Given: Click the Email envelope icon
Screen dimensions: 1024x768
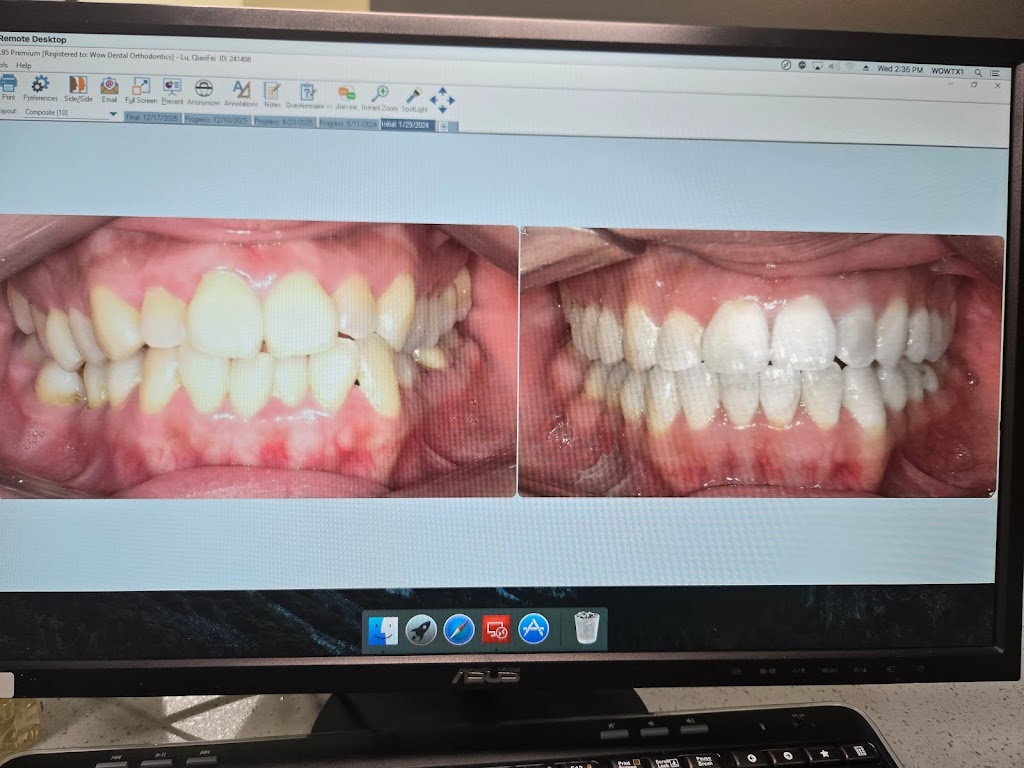Looking at the screenshot, I should [x=109, y=90].
